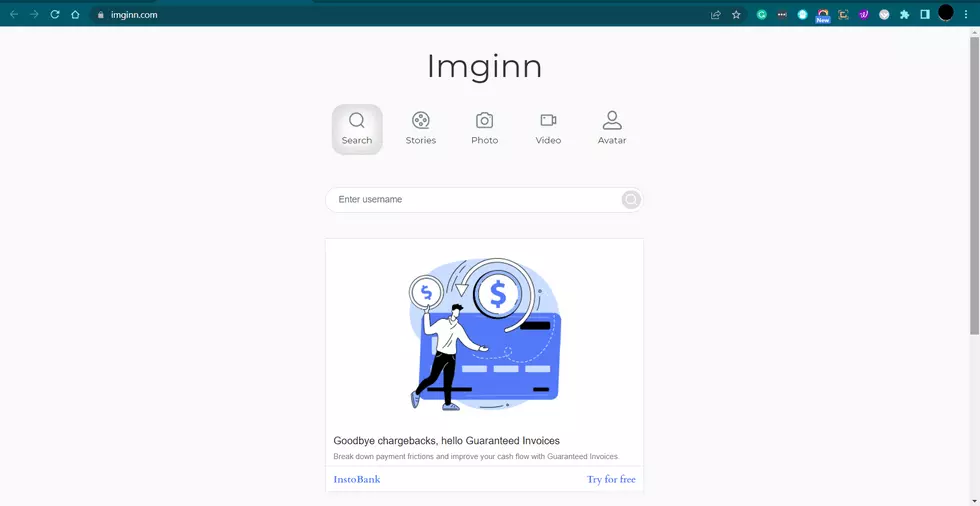980x506 pixels.
Task: Go to the browser home page
Action: [75, 15]
